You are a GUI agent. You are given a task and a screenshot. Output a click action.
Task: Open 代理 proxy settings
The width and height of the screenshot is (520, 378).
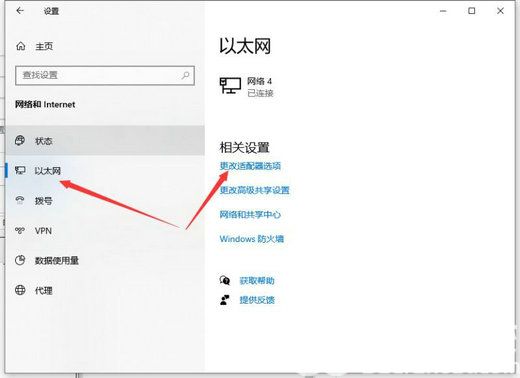105,290
